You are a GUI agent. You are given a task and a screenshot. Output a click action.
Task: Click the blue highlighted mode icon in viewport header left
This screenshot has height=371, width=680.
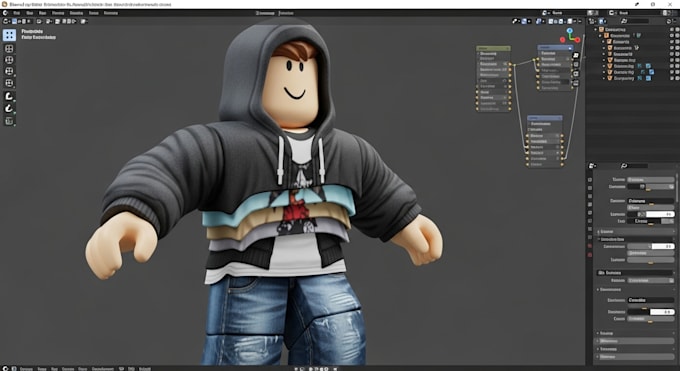[x=14, y=21]
